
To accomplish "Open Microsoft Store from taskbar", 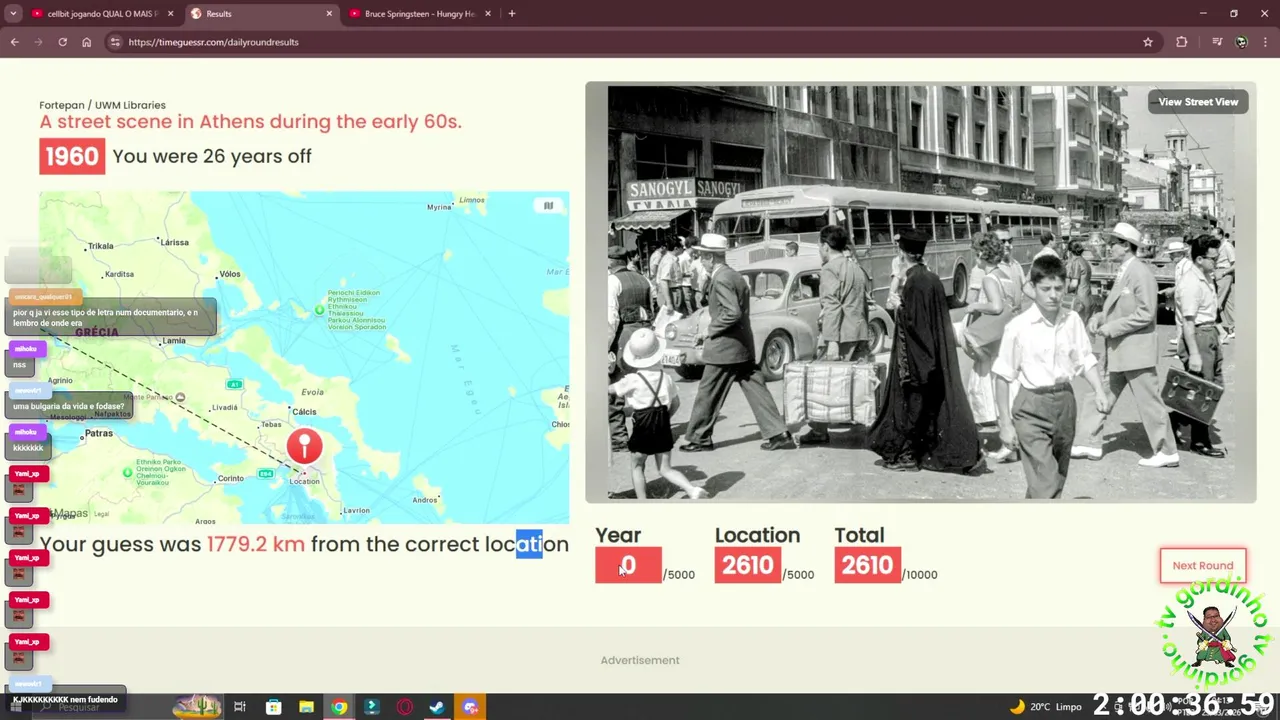I will point(273,707).
